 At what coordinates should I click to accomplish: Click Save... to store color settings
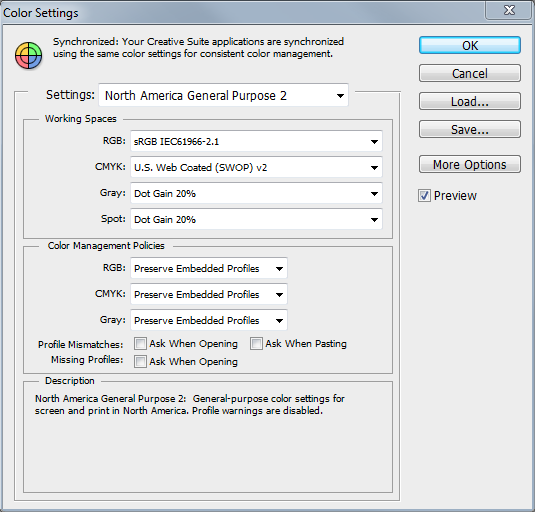pyautogui.click(x=470, y=129)
